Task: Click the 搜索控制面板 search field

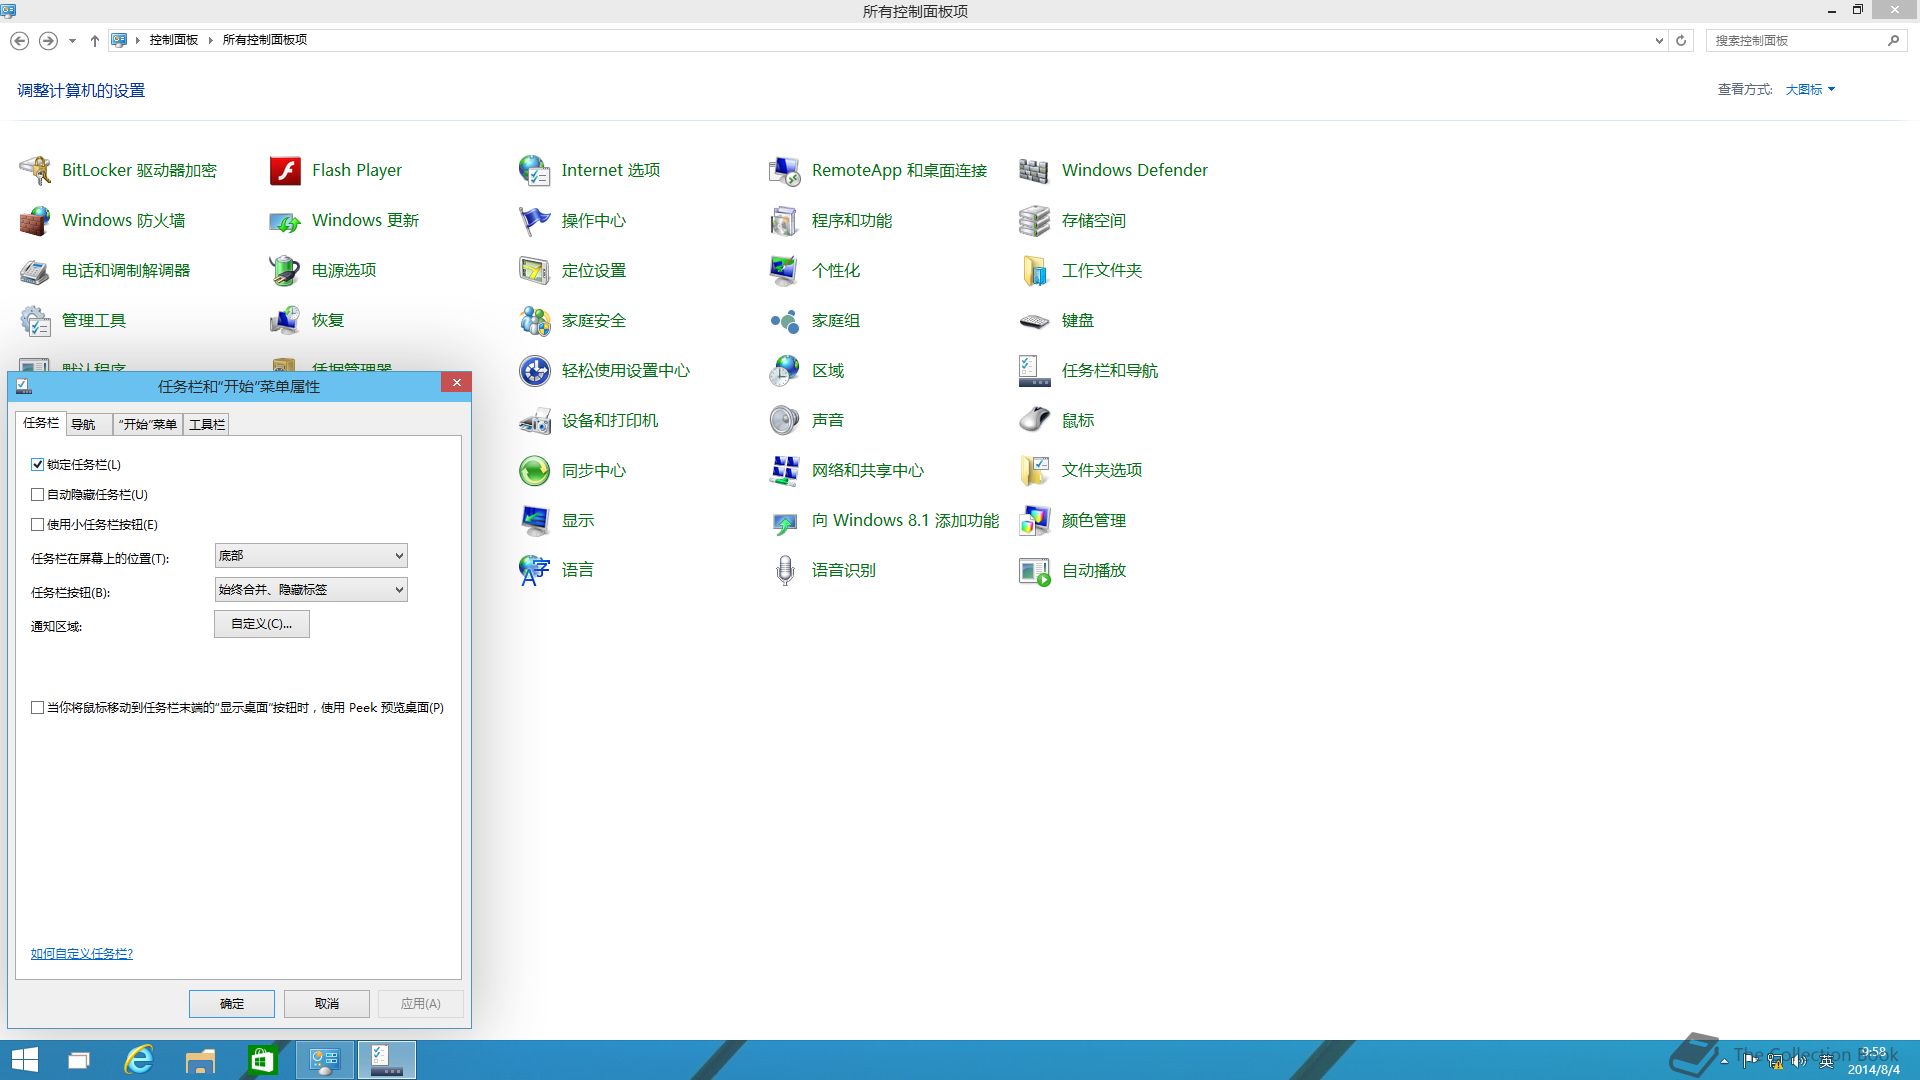Action: click(1795, 41)
